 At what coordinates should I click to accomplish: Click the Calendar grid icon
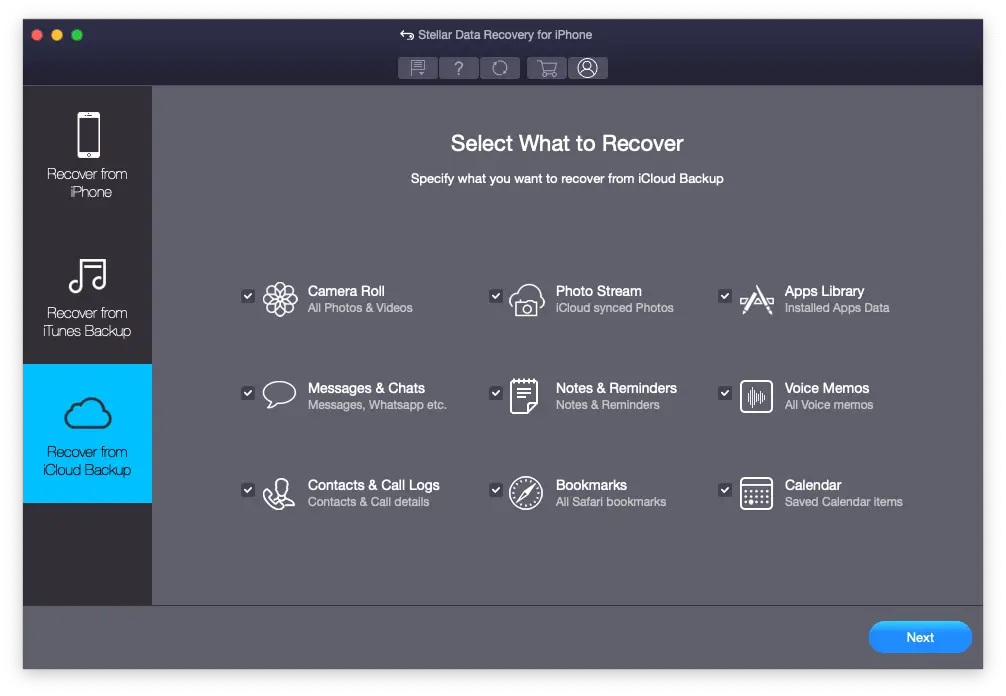[756, 493]
